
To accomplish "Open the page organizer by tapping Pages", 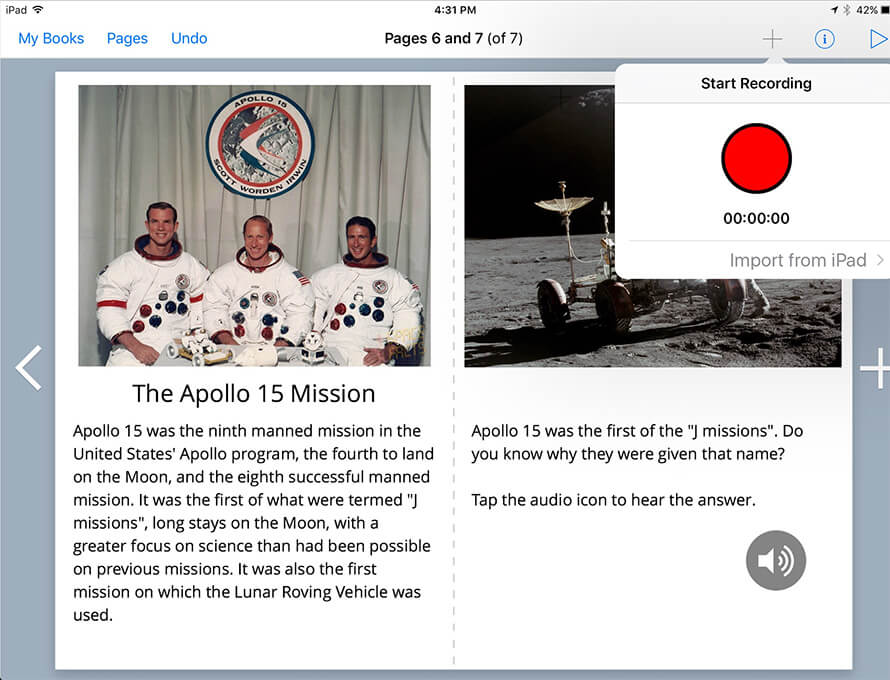I will [127, 38].
